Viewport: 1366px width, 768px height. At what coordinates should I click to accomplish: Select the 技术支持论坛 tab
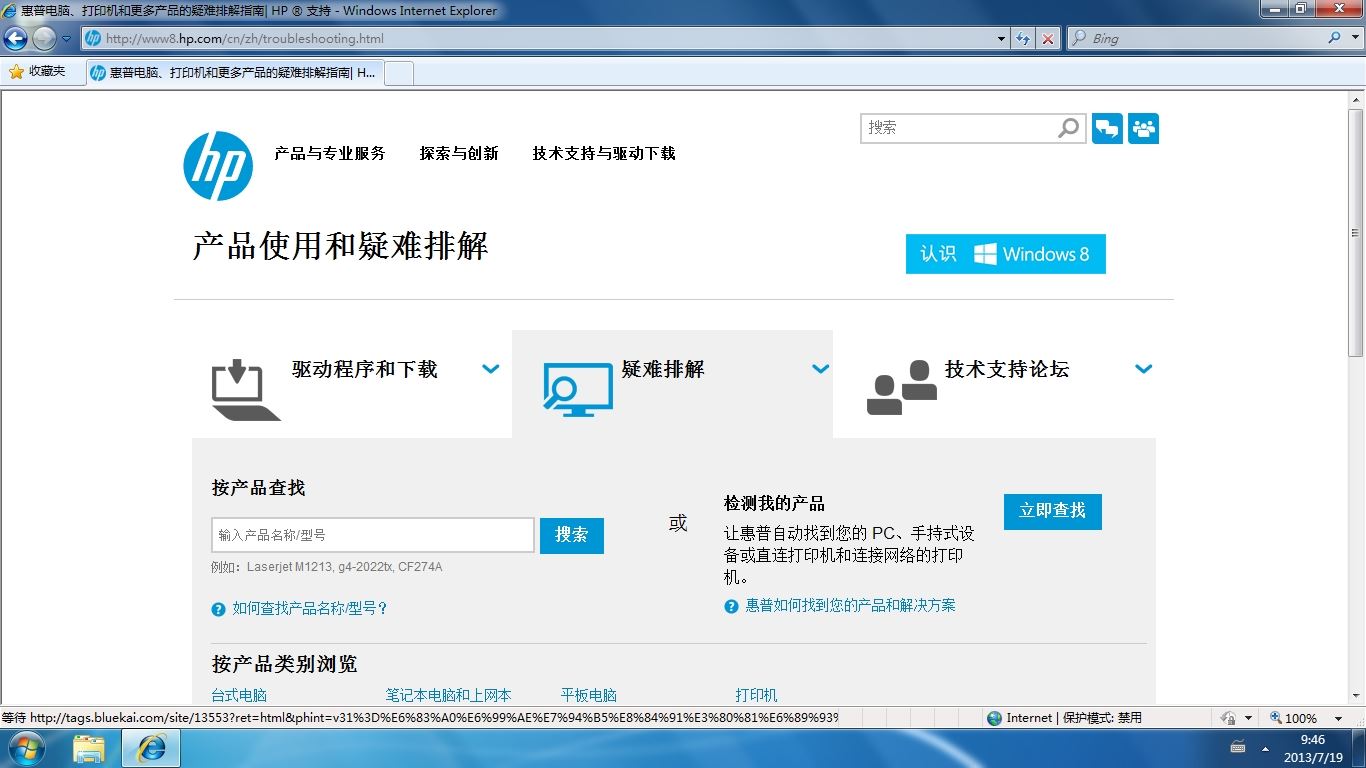(x=994, y=384)
